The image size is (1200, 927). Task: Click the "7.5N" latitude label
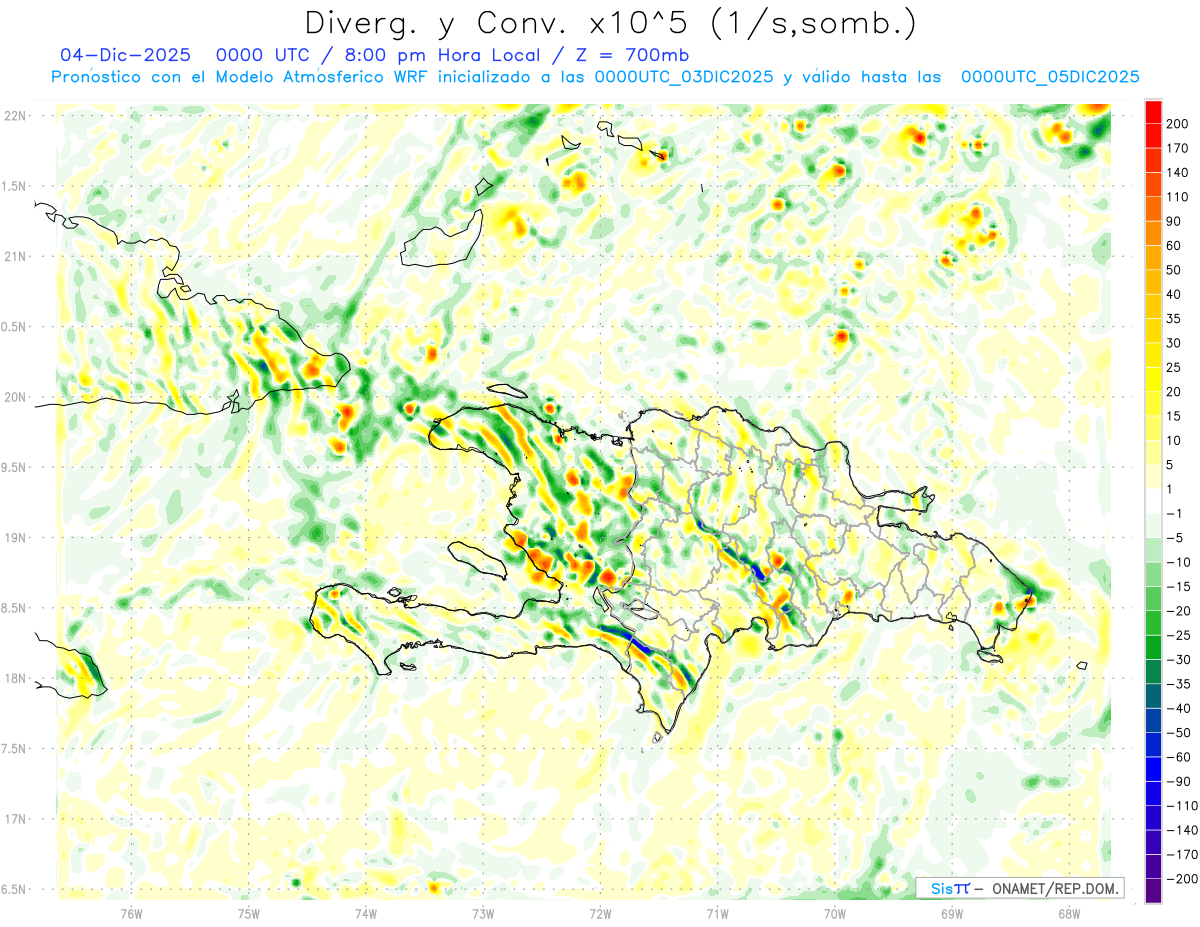coord(15,748)
